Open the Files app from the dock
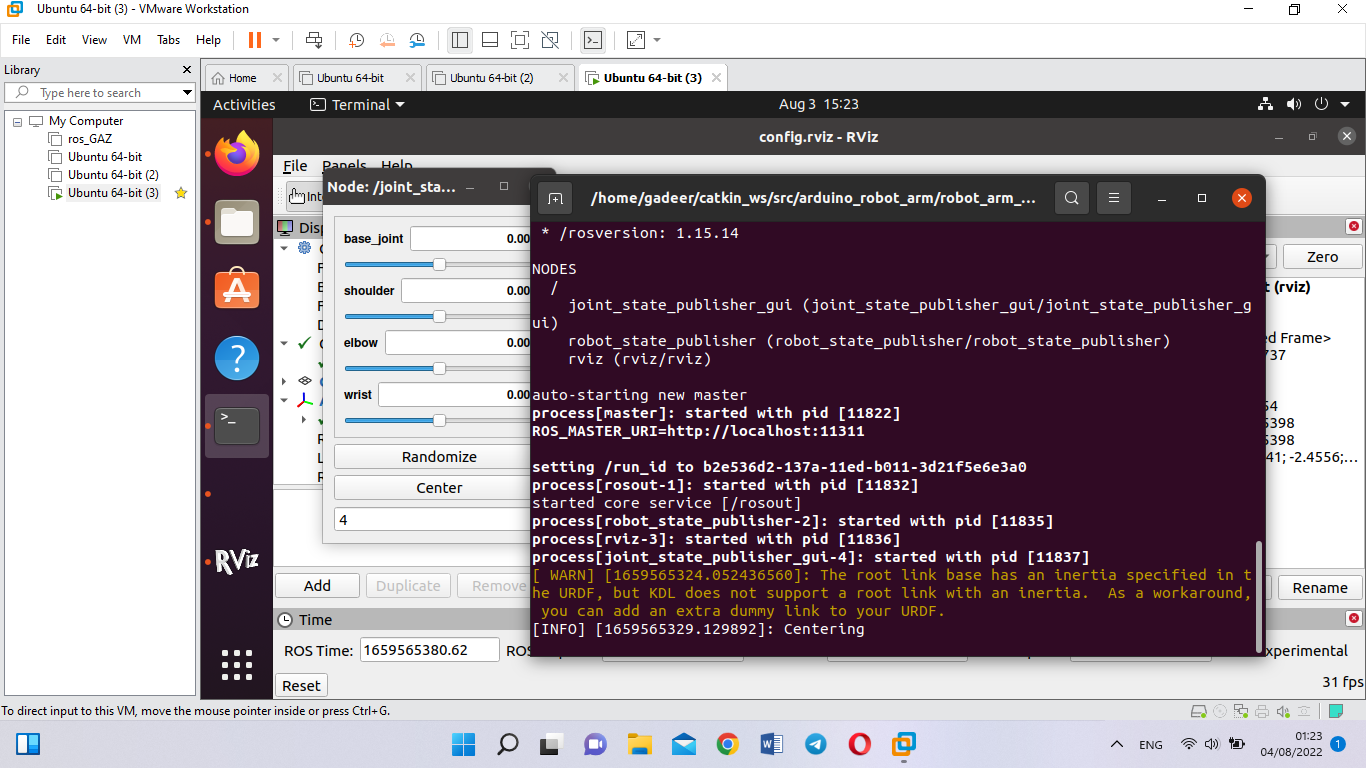Image resolution: width=1366 pixels, height=768 pixels. tap(236, 222)
